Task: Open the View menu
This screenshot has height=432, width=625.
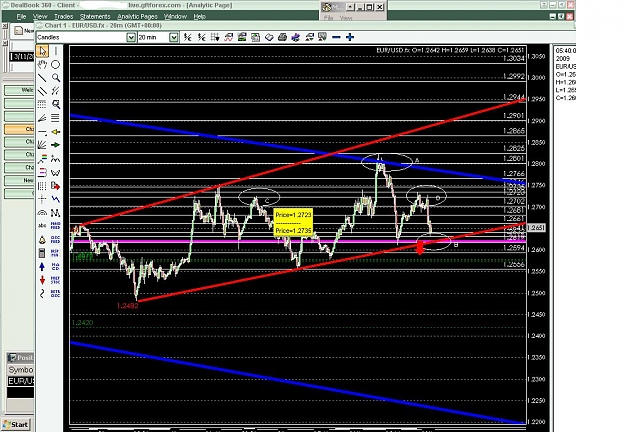Action: (x=40, y=16)
